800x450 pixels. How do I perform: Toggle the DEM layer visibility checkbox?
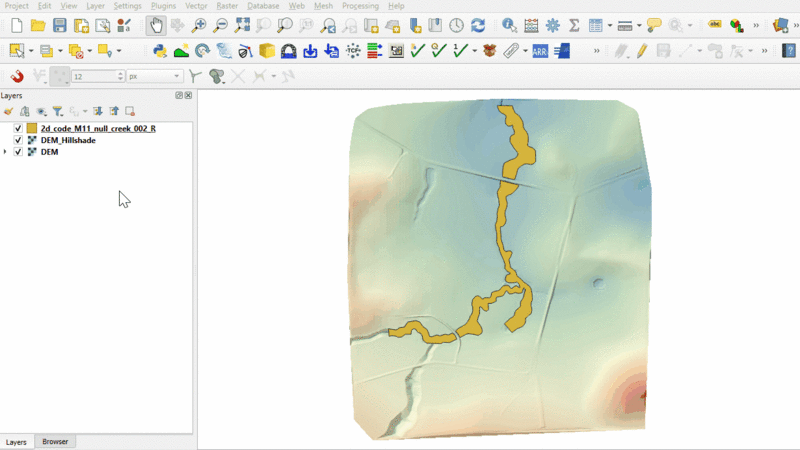[x=18, y=152]
